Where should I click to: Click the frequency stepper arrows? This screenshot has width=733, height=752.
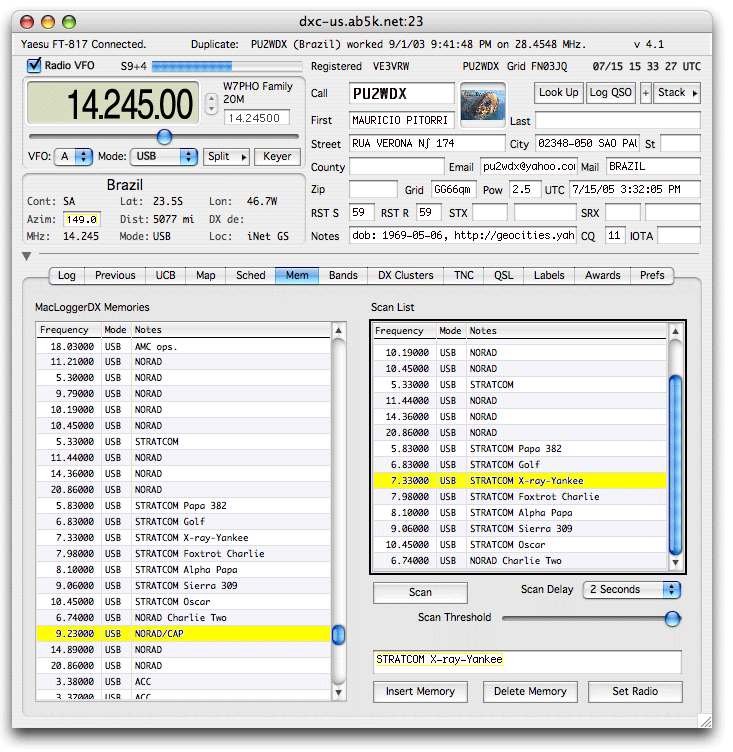tap(211, 103)
